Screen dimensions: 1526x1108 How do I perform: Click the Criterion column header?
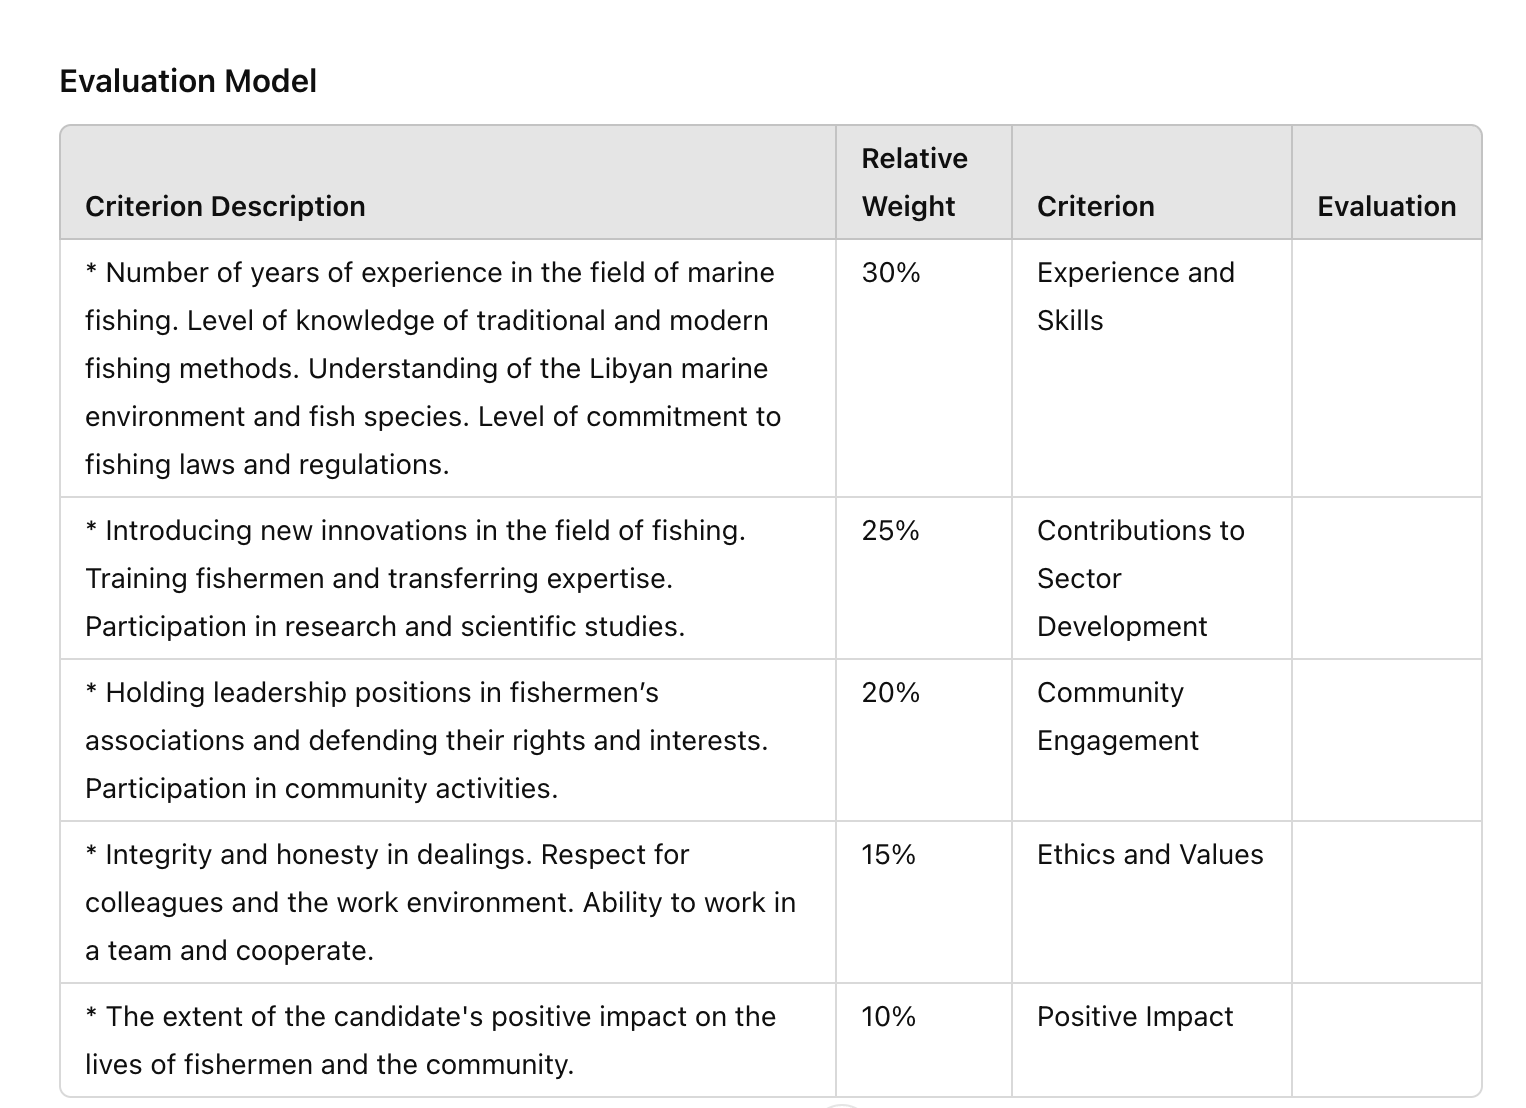pyautogui.click(x=1095, y=206)
